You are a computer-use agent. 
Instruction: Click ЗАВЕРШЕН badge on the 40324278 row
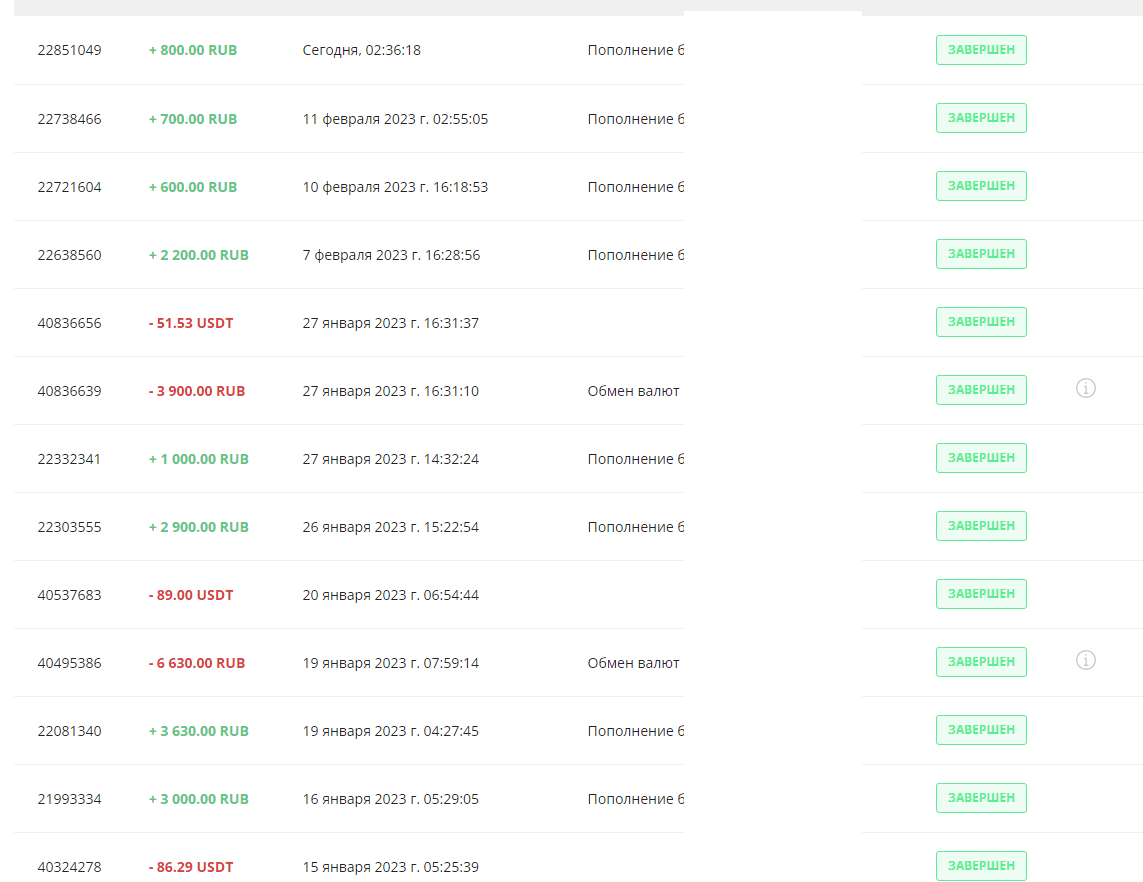click(x=980, y=866)
